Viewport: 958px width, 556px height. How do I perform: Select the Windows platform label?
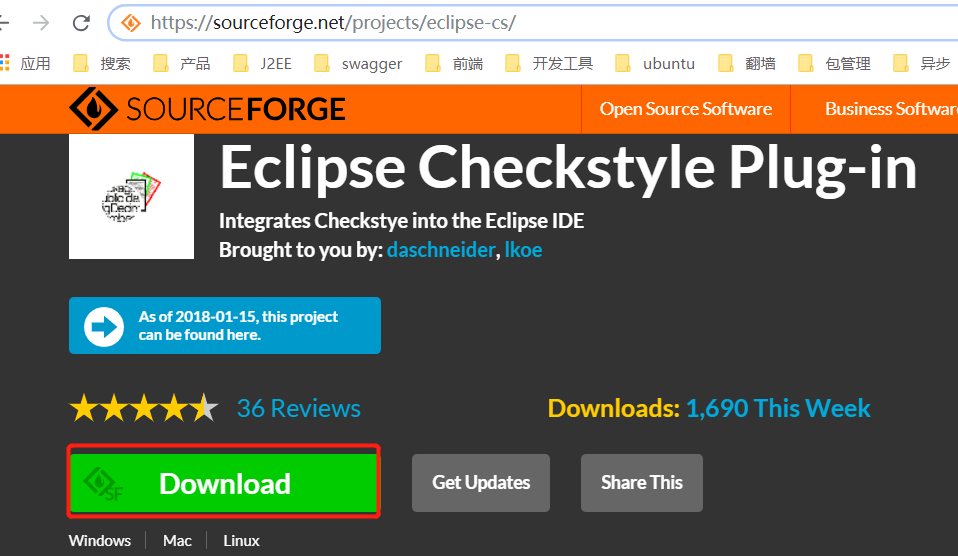coord(100,541)
